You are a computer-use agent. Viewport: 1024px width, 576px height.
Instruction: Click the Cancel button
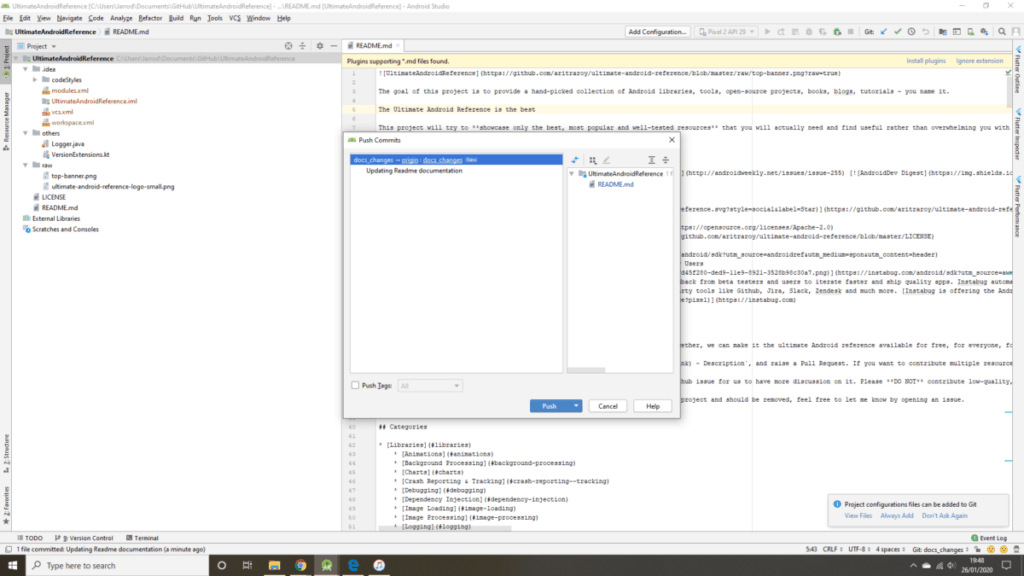pos(606,406)
